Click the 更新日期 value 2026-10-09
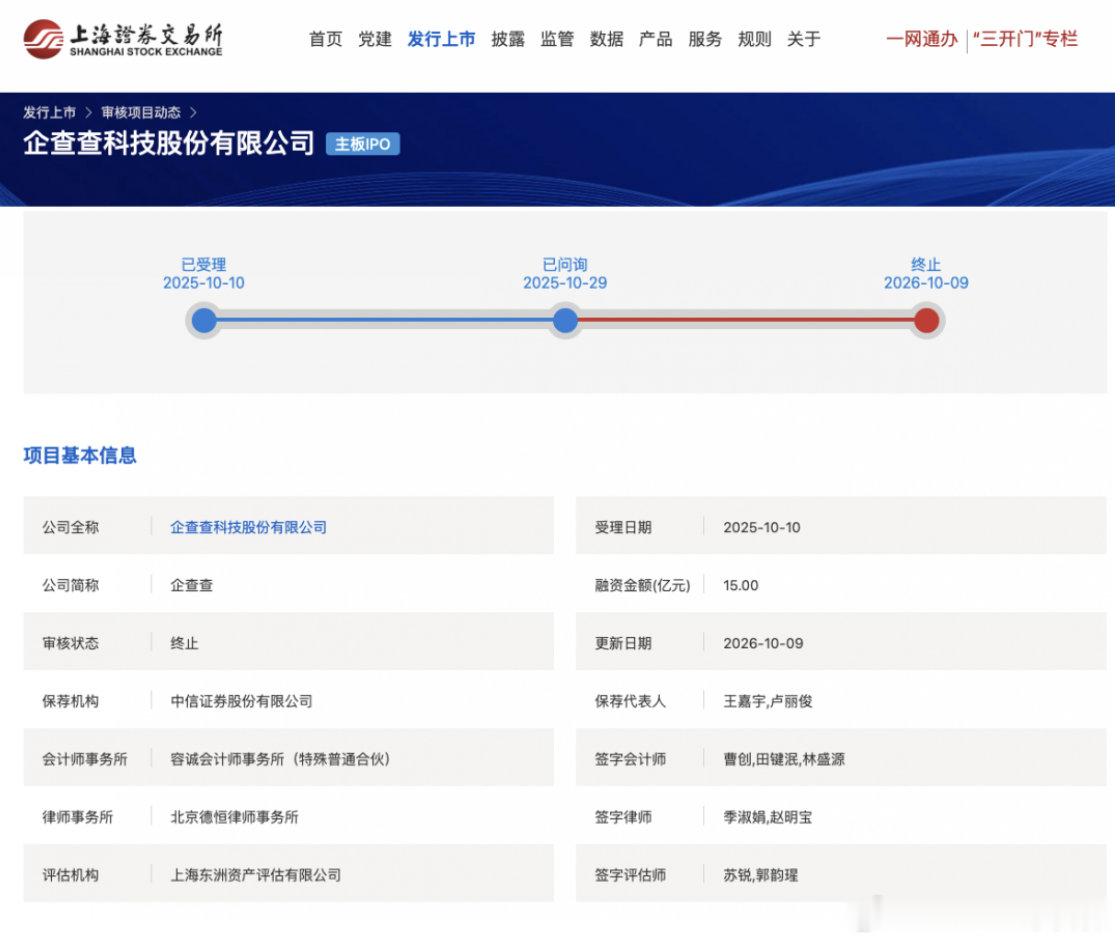 point(763,643)
